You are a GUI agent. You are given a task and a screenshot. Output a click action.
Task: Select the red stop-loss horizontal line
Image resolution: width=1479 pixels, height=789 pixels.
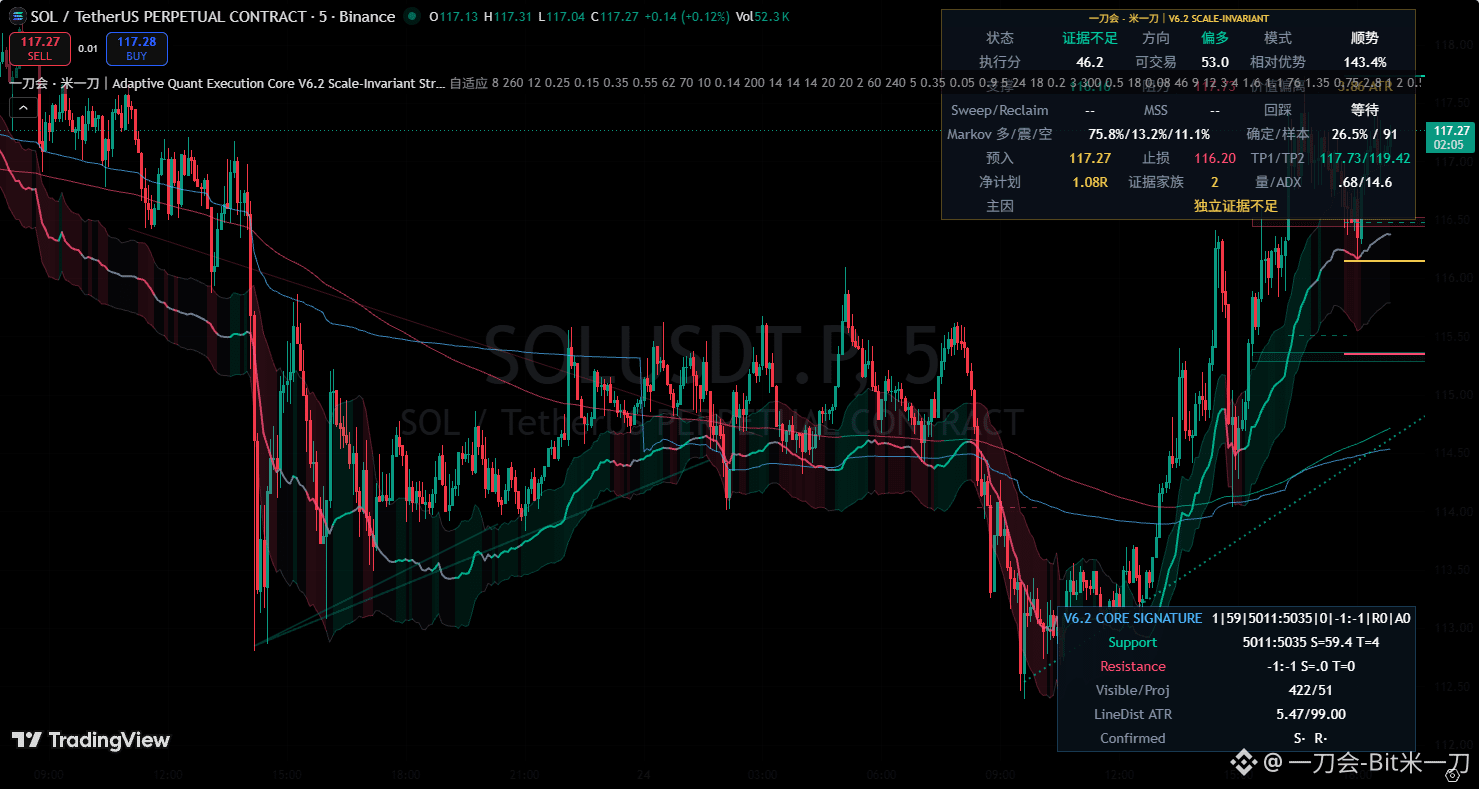pos(1384,353)
